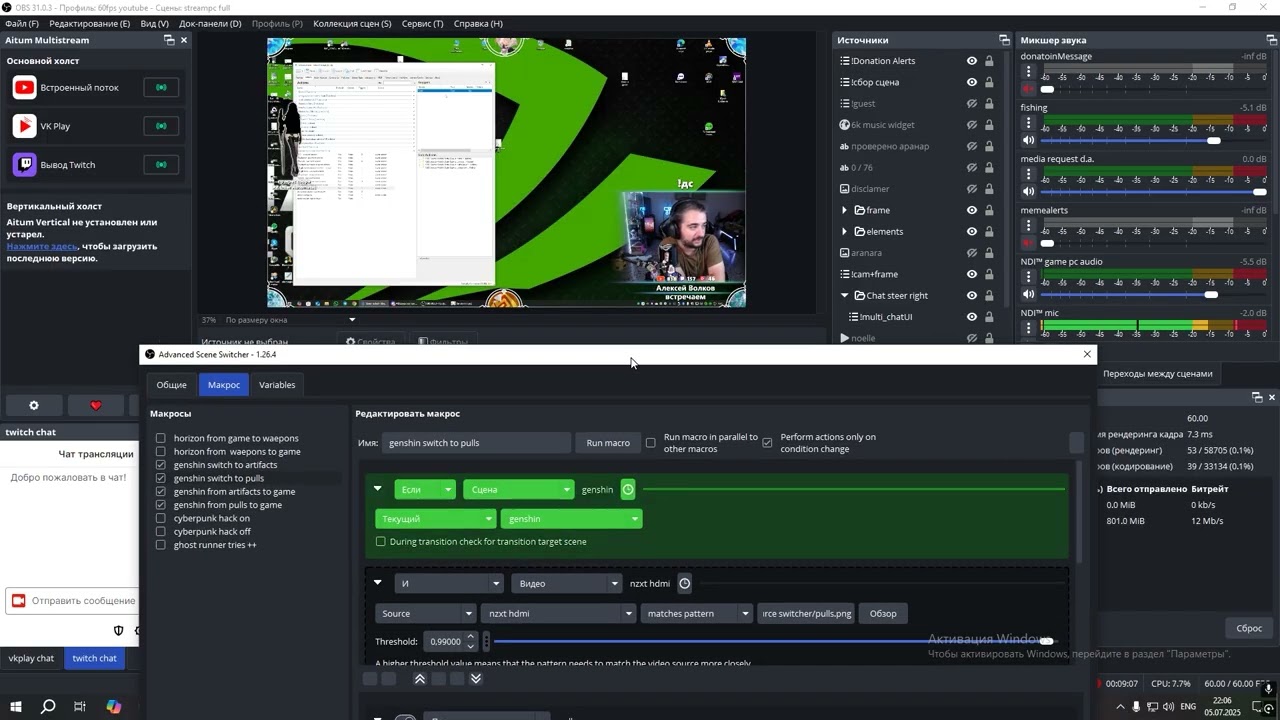Mute the fishing audio channel
This screenshot has height=720, width=1280.
1027,140
